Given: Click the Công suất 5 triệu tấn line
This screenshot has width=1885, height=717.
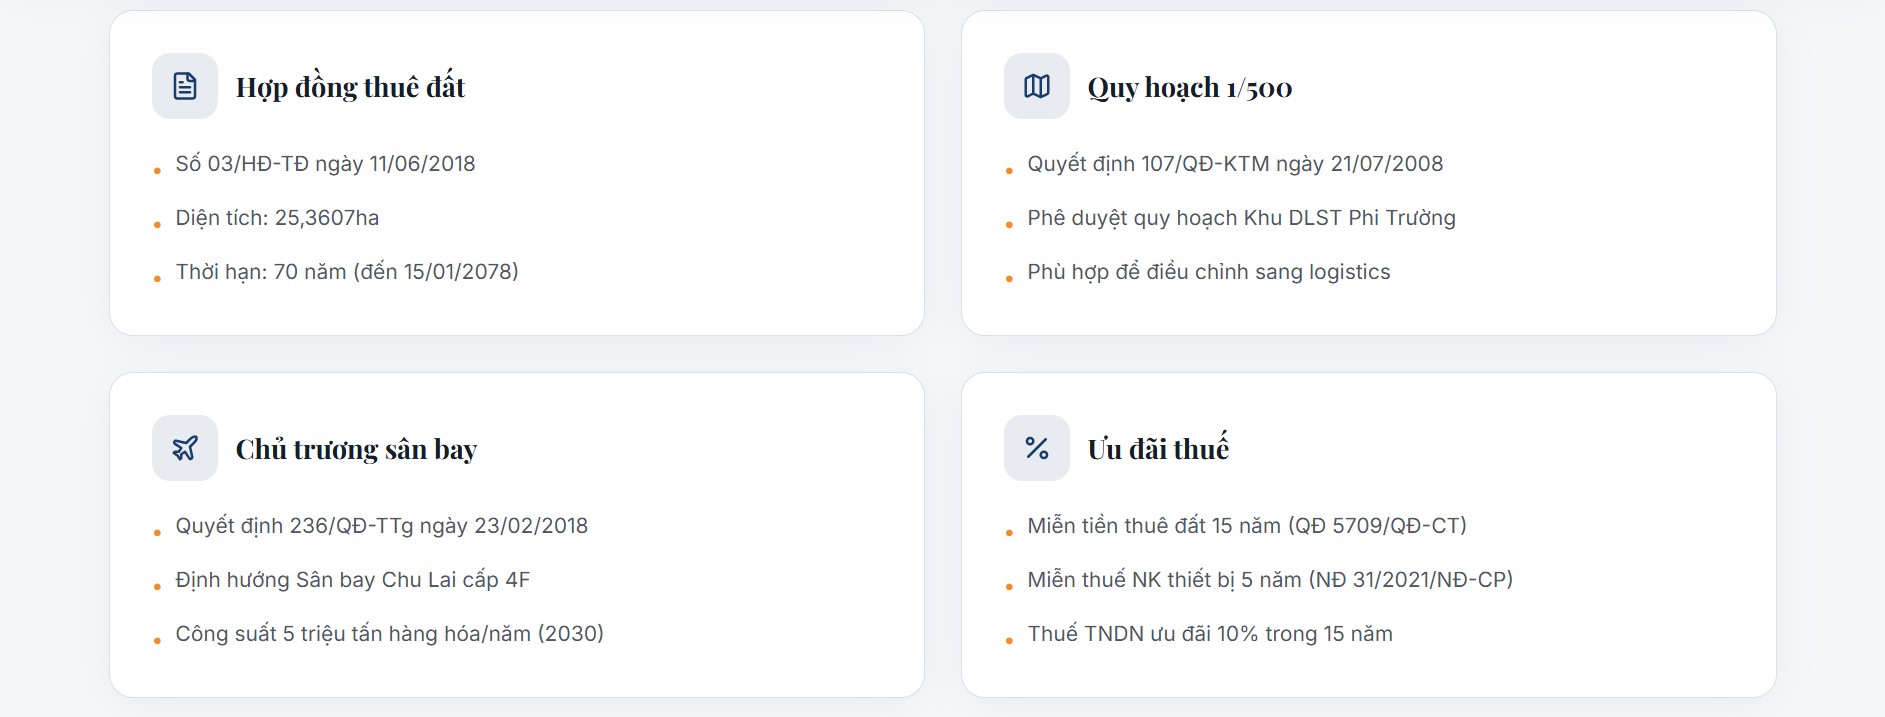Looking at the screenshot, I should click(x=389, y=634).
